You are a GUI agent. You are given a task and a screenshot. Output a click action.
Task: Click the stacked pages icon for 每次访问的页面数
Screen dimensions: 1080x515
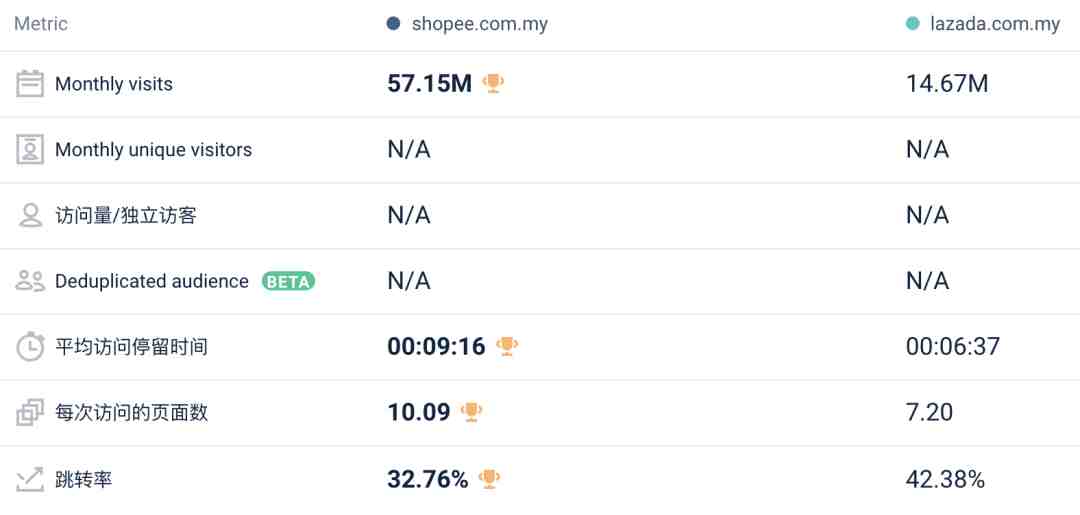[30, 412]
